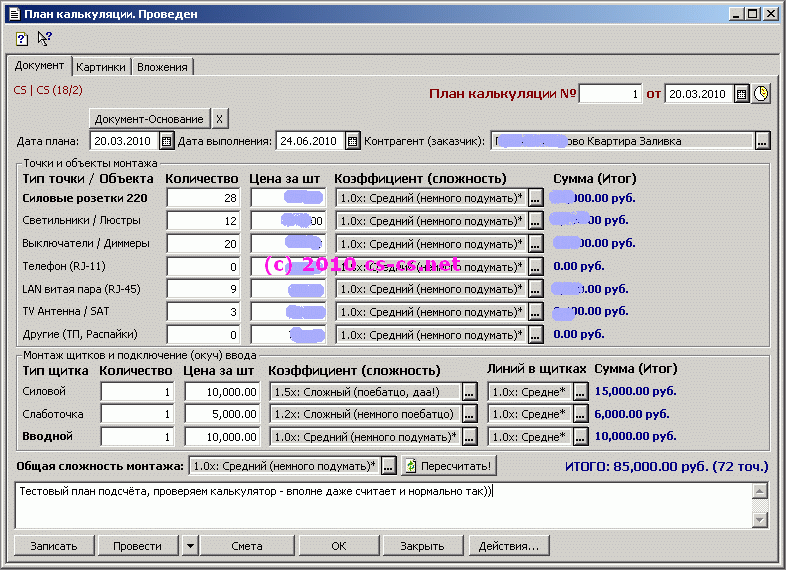Click the What's This pointer help icon
Image resolution: width=786 pixels, height=570 pixels.
pyautogui.click(x=45, y=38)
